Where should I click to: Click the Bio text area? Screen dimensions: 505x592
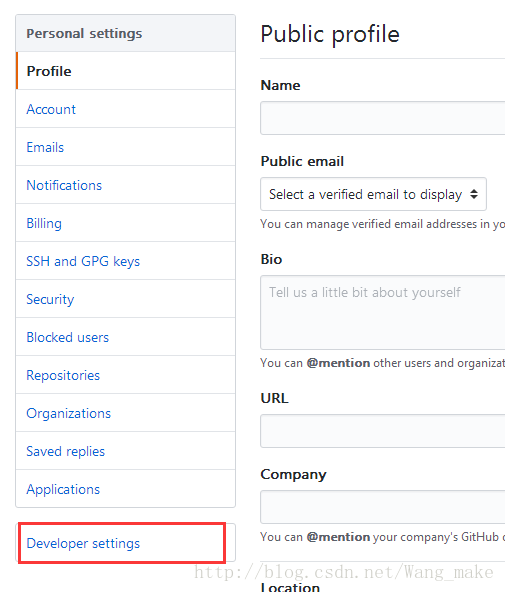(383, 313)
